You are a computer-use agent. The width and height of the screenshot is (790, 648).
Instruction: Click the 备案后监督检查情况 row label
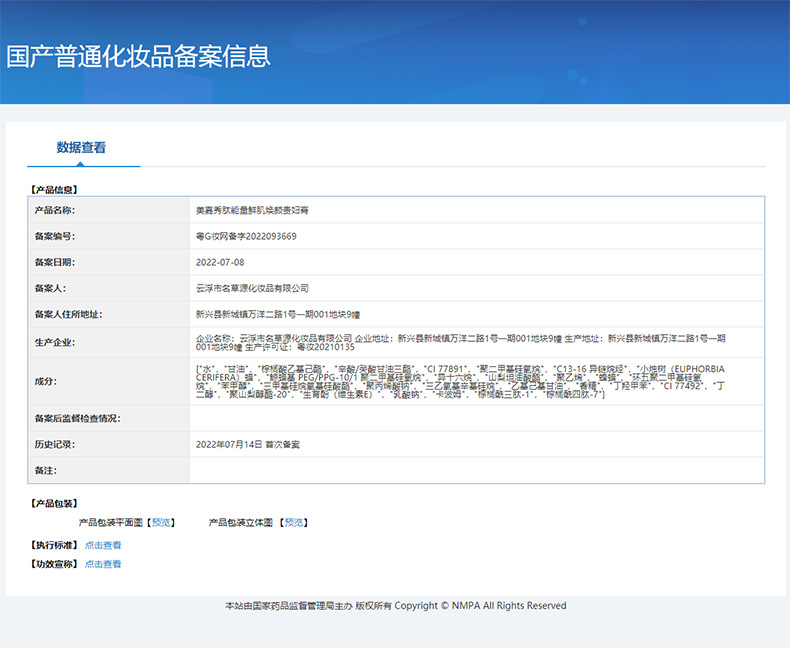(x=78, y=419)
